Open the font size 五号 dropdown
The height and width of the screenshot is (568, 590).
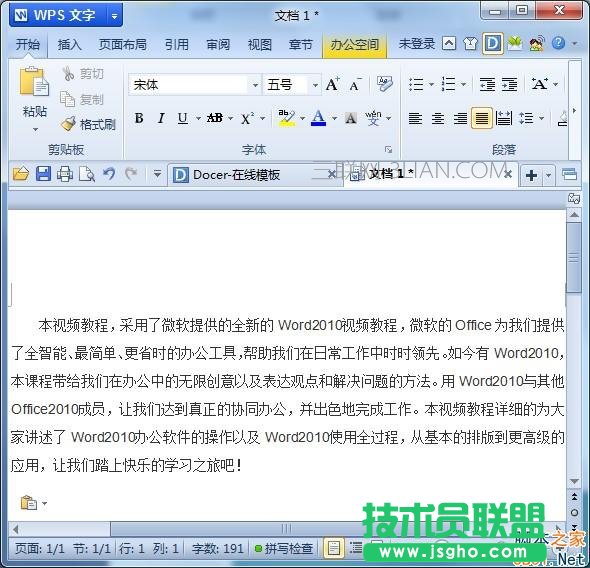[x=315, y=85]
